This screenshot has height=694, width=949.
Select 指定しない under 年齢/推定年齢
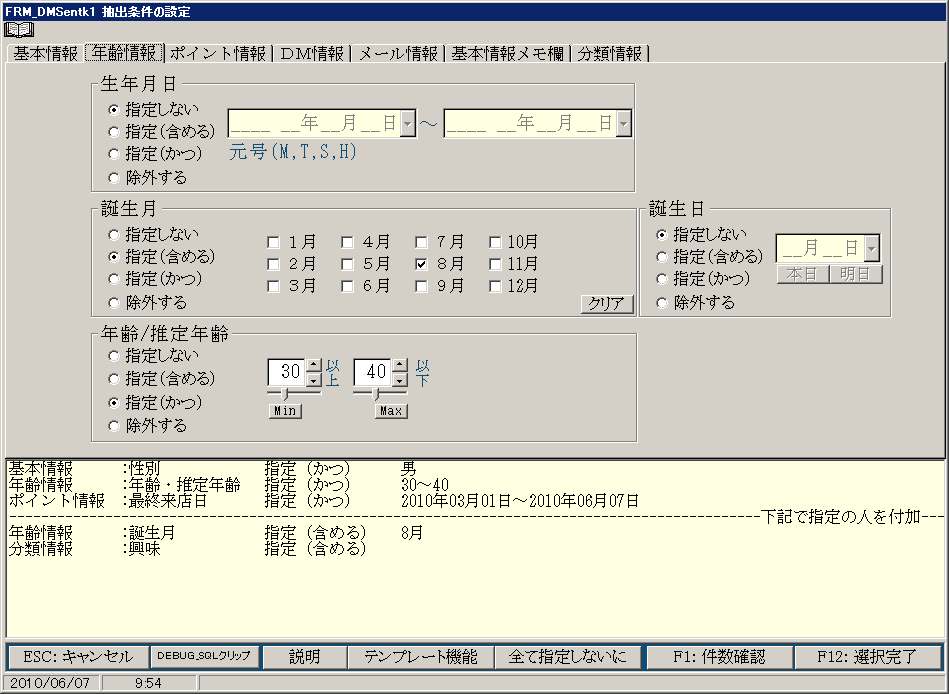[x=114, y=356]
